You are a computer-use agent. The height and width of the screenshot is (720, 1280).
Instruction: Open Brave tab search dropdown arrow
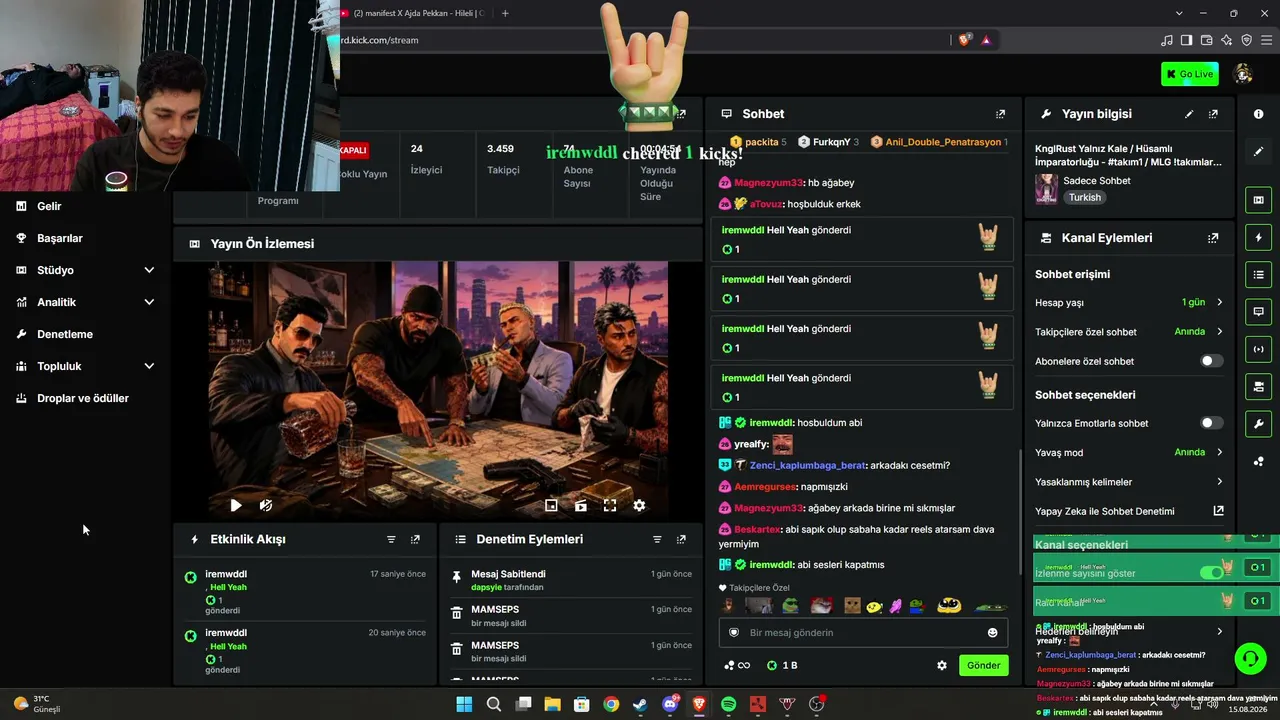coord(1179,13)
